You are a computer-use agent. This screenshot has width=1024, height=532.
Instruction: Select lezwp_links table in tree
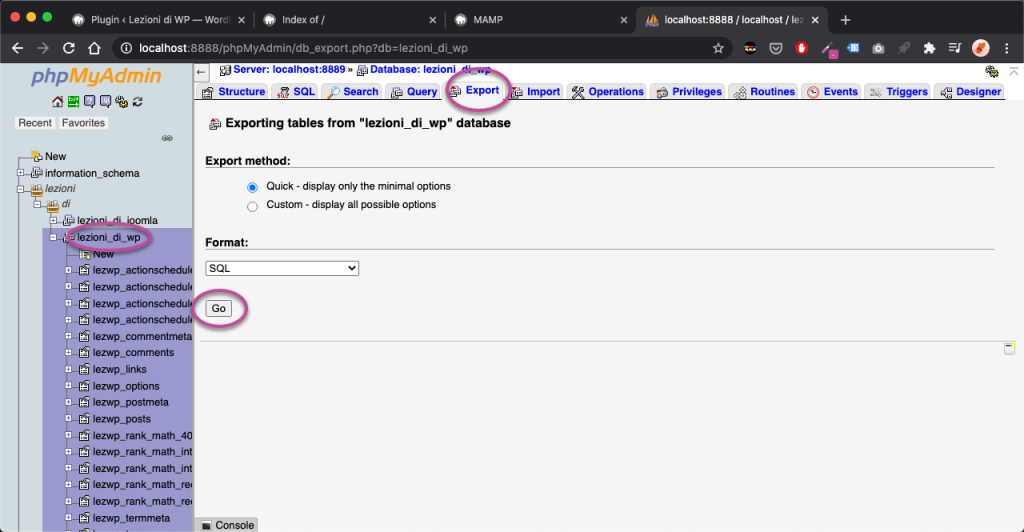tap(120, 369)
